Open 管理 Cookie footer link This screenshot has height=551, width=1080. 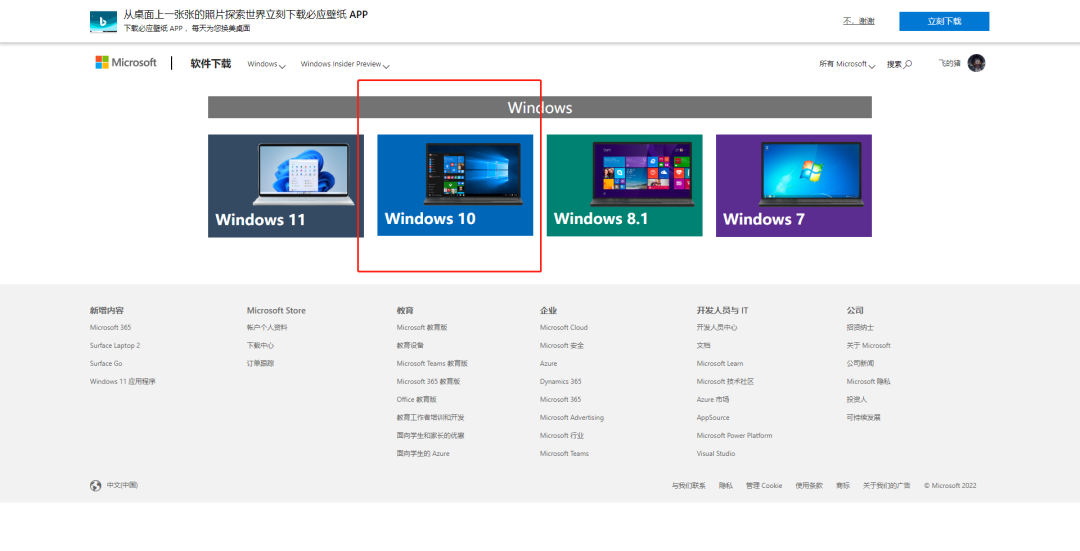pos(764,486)
